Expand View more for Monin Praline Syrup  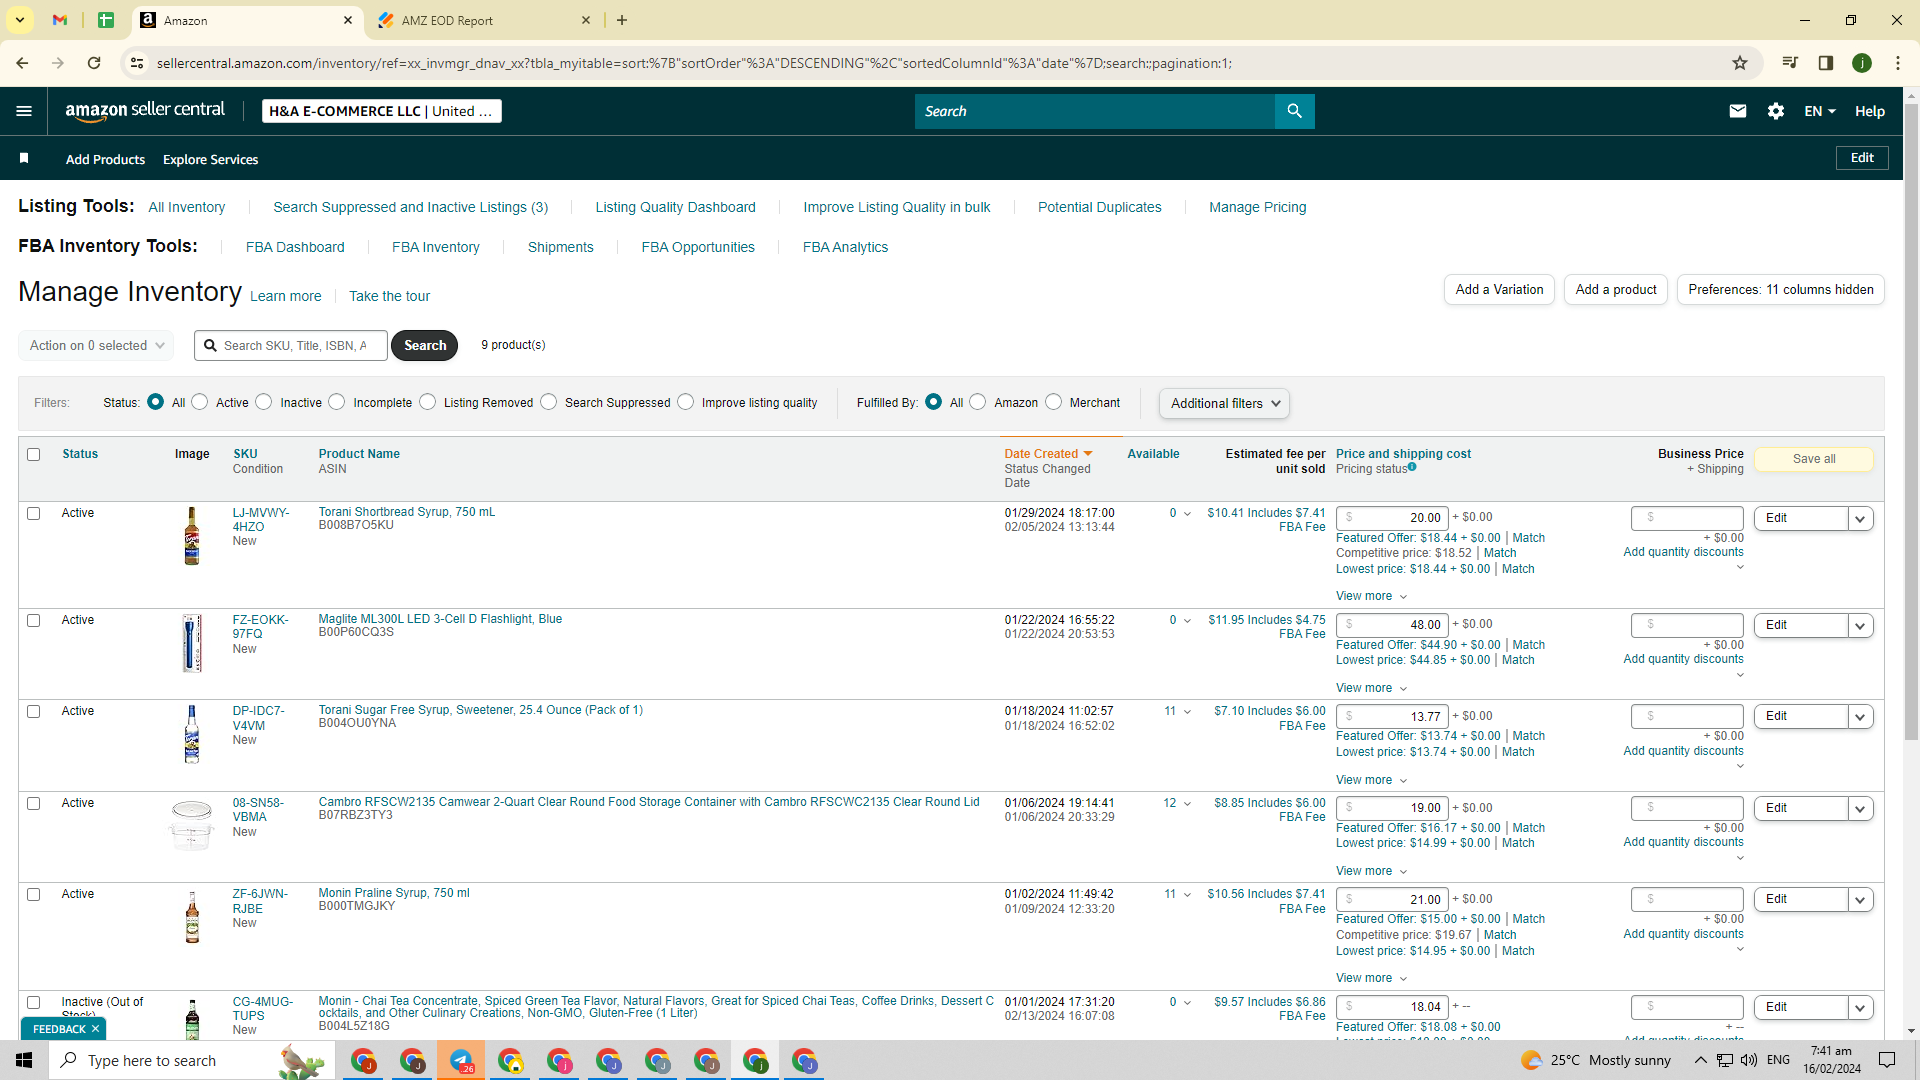pyautogui.click(x=1372, y=978)
